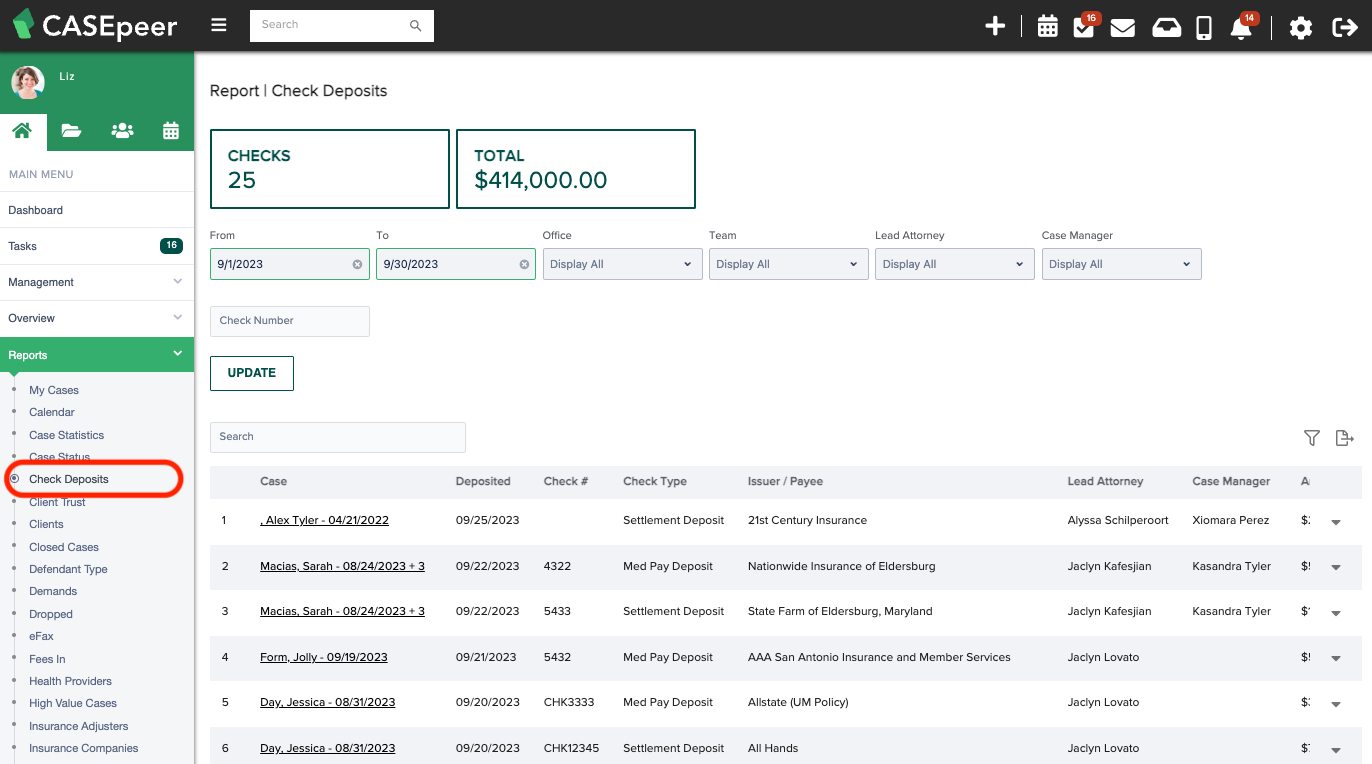This screenshot has width=1372, height=764.
Task: Click 21st Century Insurance payee text
Action: [x=807, y=520]
